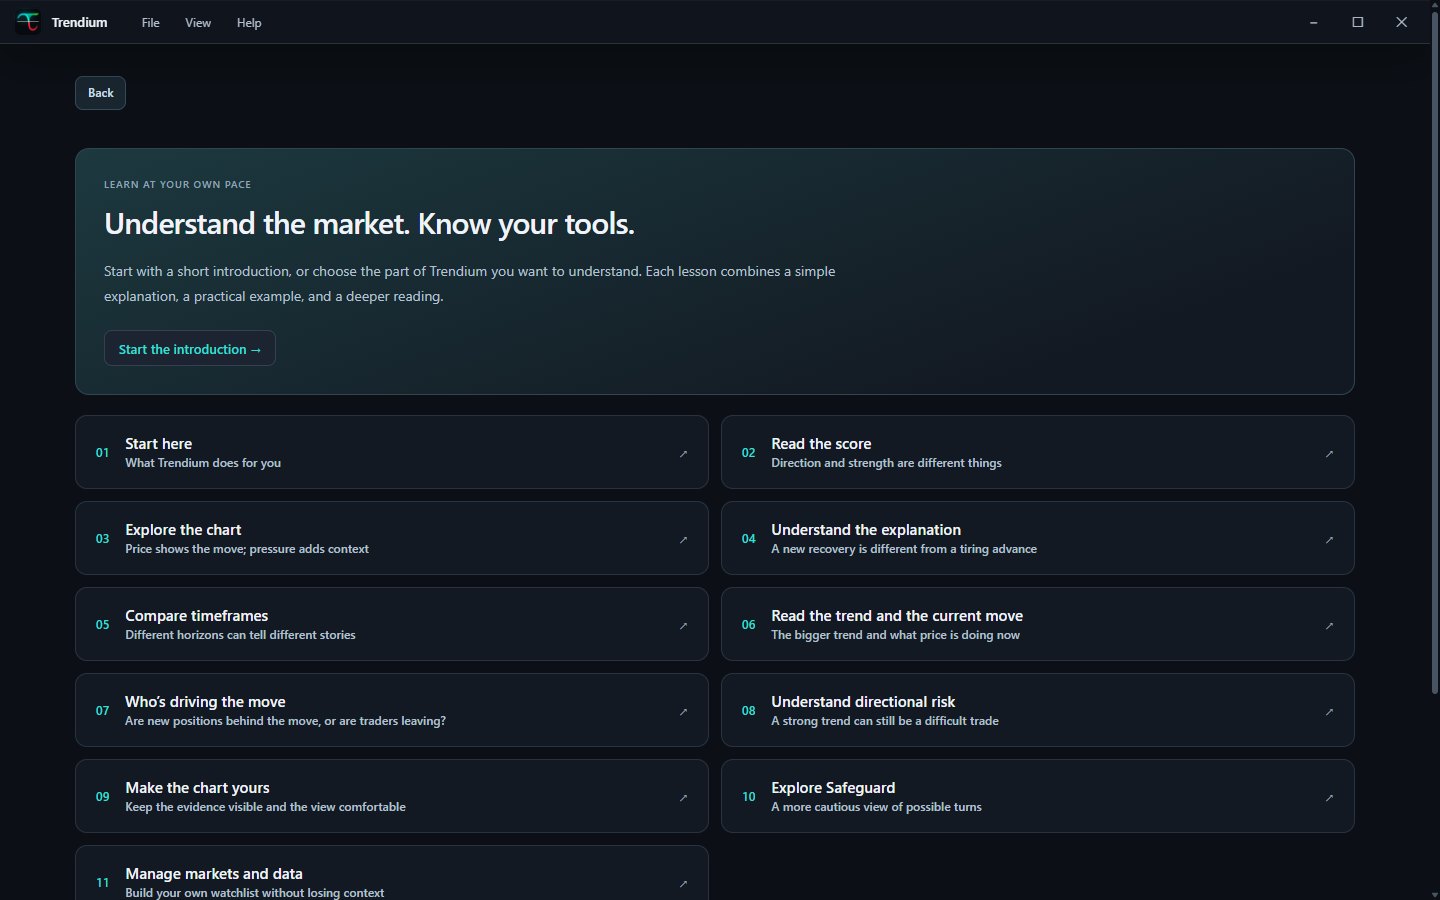1440x900 pixels.
Task: Click lesson number 09
Action: tap(102, 797)
